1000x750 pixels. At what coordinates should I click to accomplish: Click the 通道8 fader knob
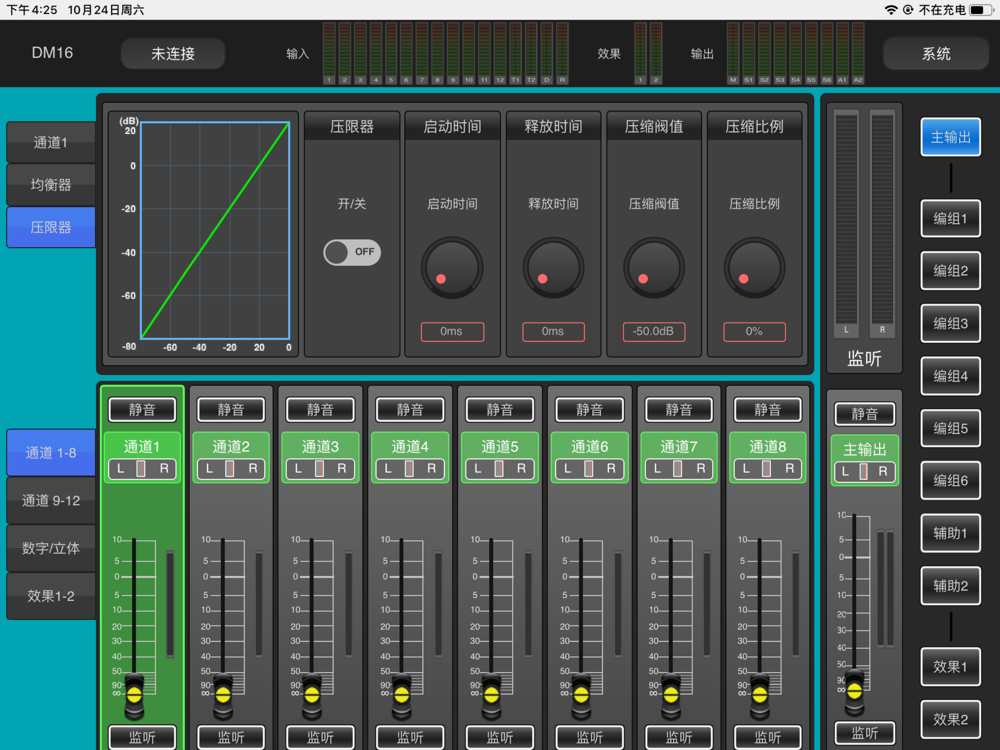tap(760, 695)
